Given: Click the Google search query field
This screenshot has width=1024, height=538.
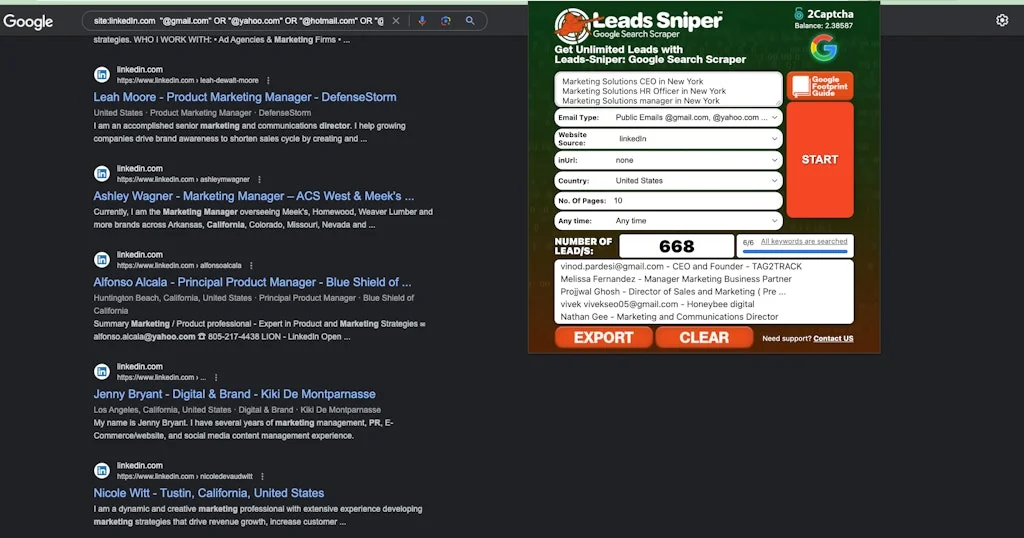Looking at the screenshot, I should [238, 21].
